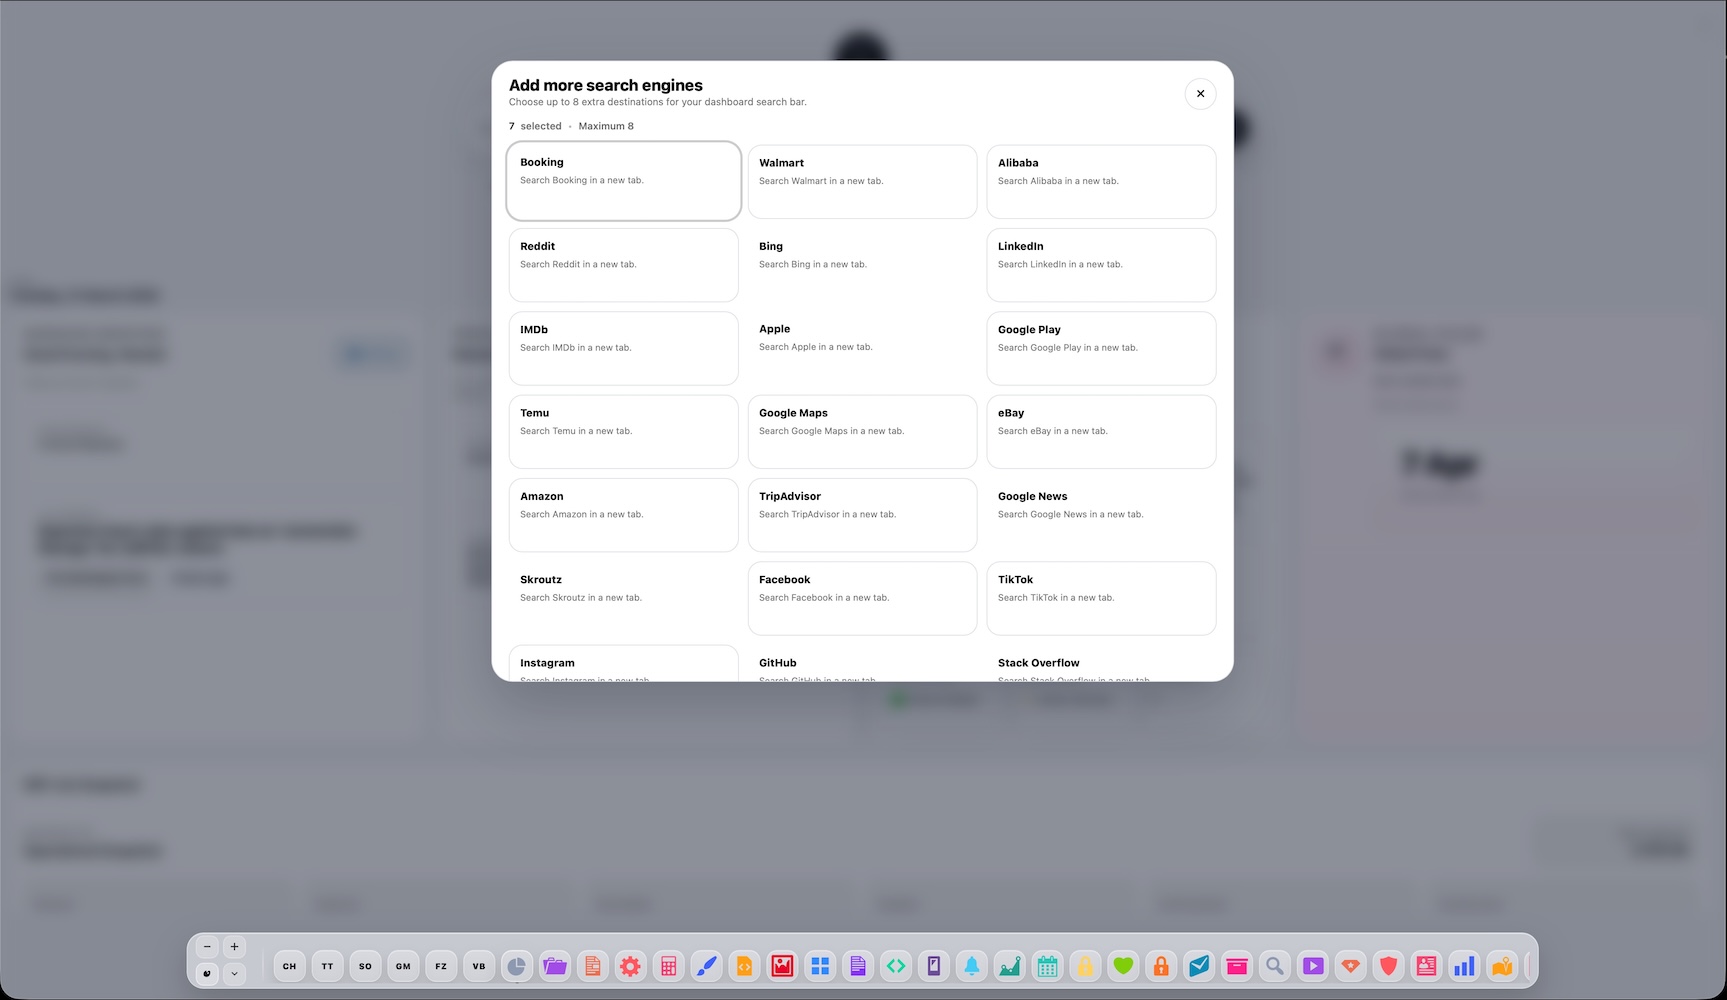Click the CH shortcut in the dock

[290, 966]
